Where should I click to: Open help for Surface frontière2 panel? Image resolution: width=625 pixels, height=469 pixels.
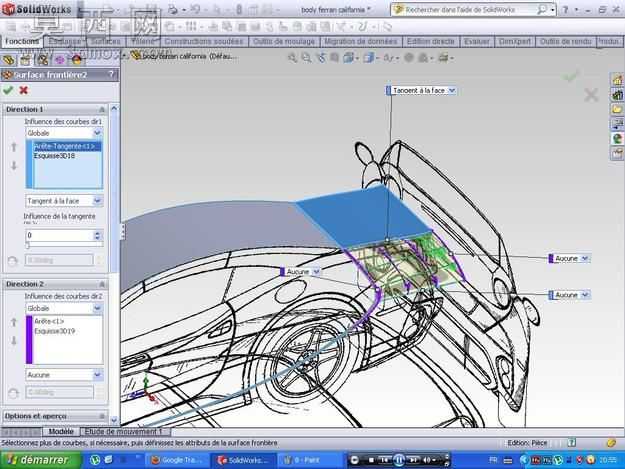click(x=111, y=74)
